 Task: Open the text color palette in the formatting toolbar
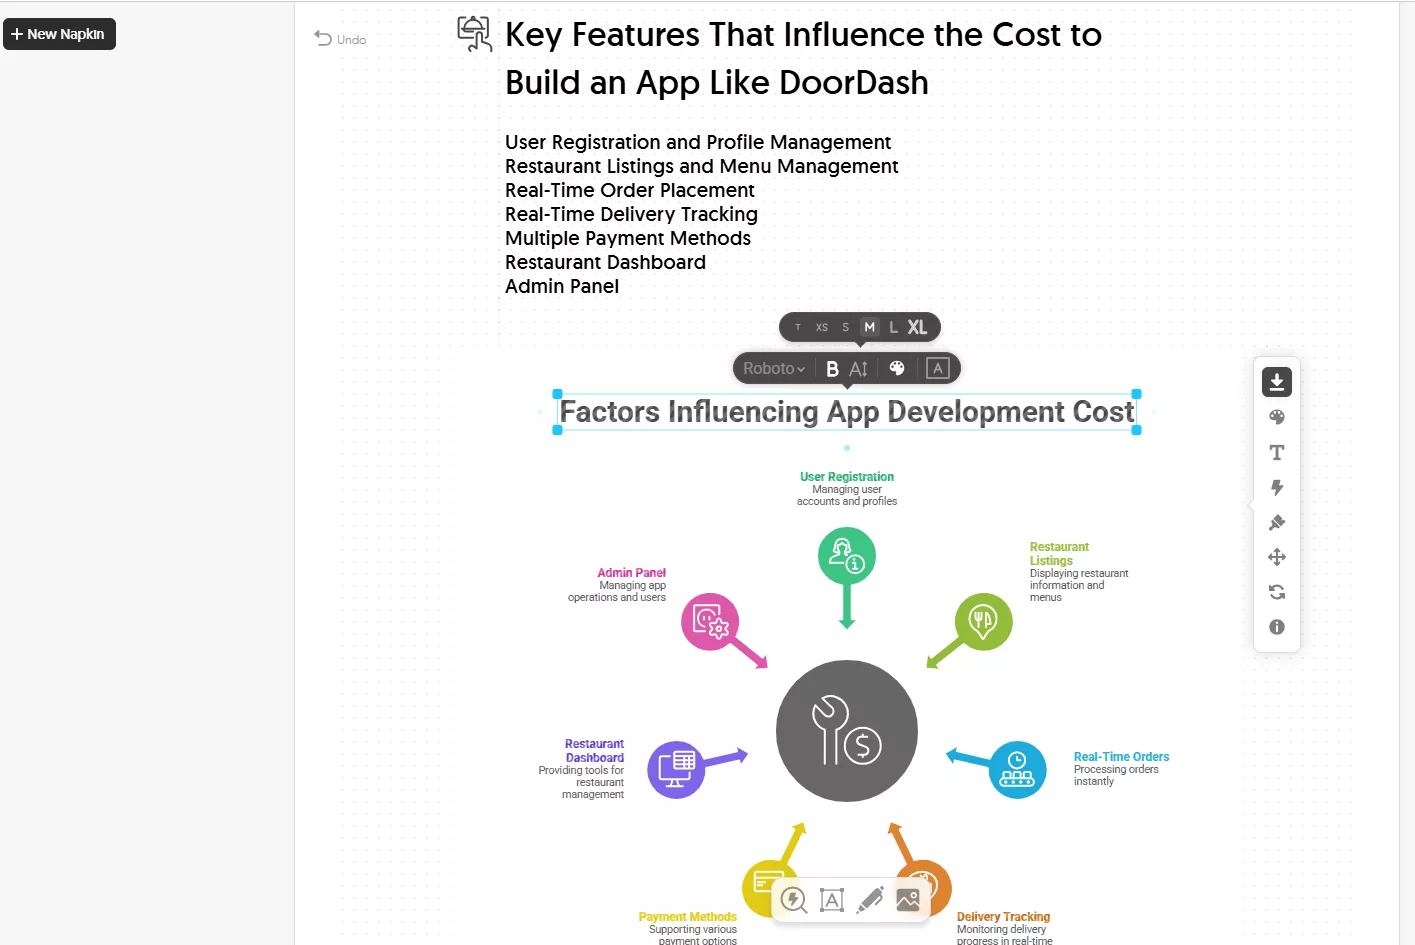coord(897,368)
